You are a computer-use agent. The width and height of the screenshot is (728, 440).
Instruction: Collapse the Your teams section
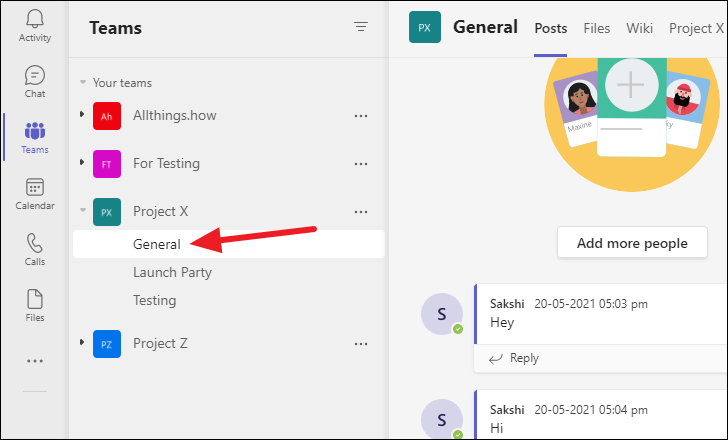[83, 83]
